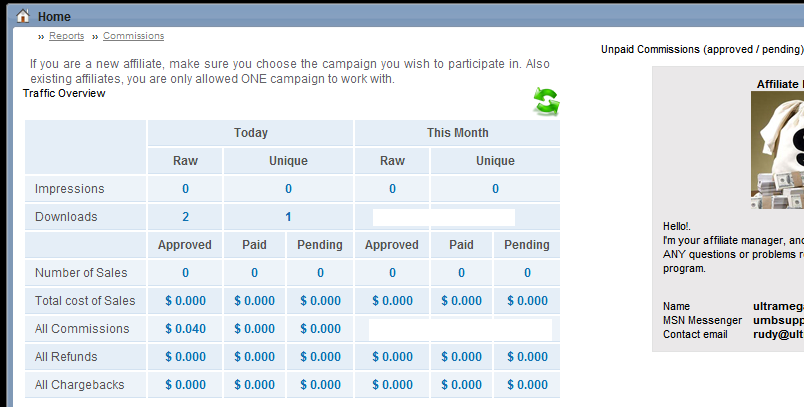Screen dimensions: 804x407
Task: Click Unpaid Commissions approved / pending heading
Action: pos(702,49)
